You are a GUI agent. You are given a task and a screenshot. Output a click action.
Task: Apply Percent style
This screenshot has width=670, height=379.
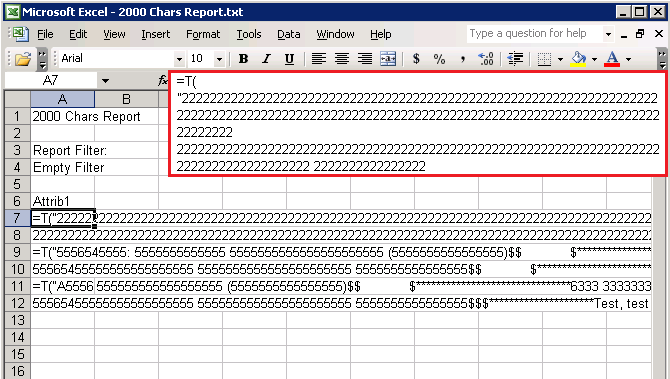[439, 59]
